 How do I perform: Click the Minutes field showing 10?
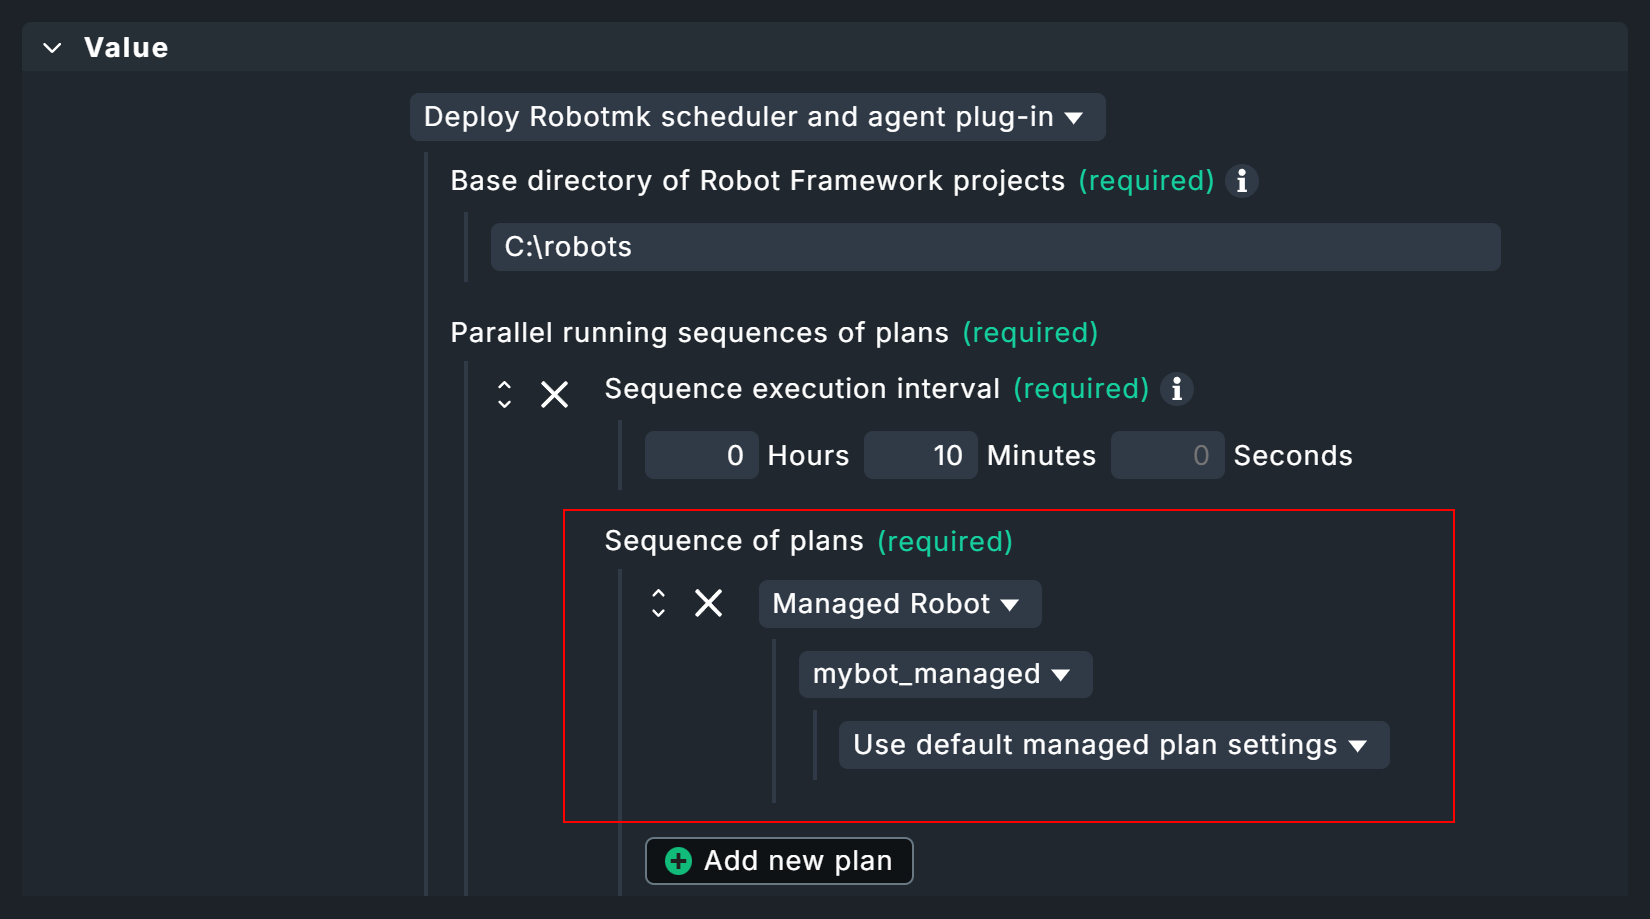[x=920, y=455]
